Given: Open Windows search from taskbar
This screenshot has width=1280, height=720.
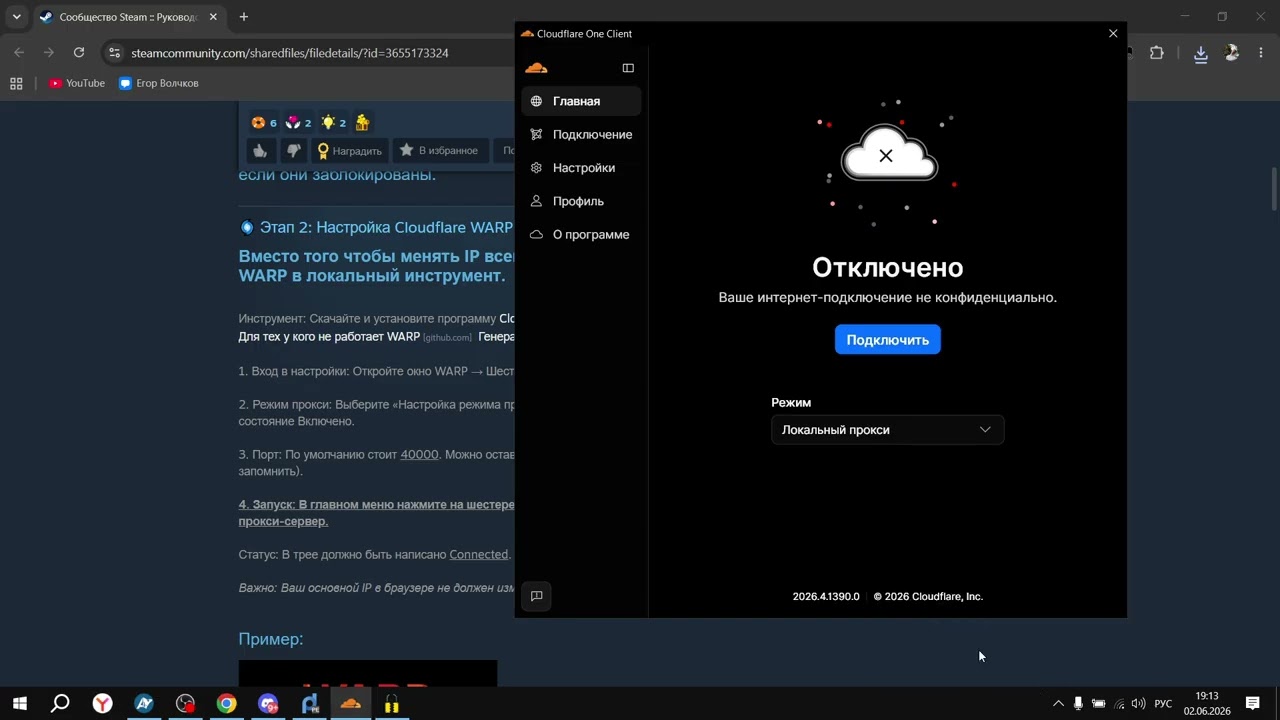Looking at the screenshot, I should point(60,704).
